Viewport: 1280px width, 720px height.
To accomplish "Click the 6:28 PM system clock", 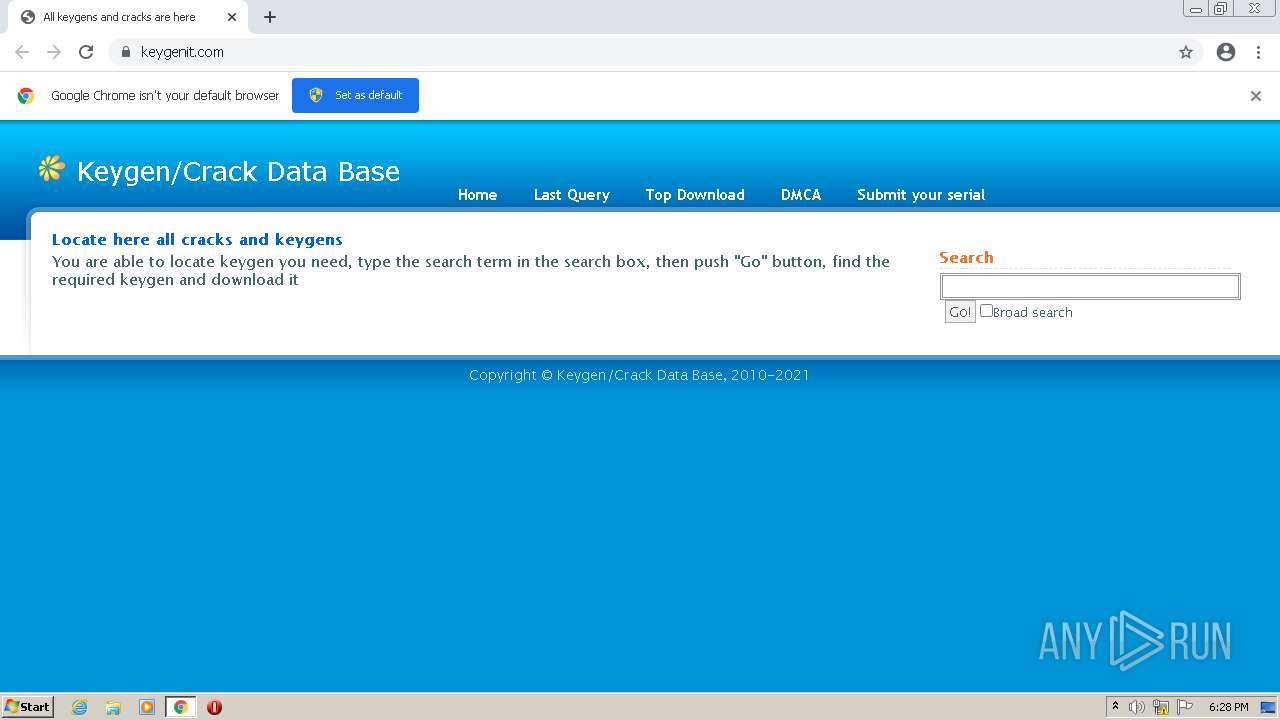I will pos(1228,707).
